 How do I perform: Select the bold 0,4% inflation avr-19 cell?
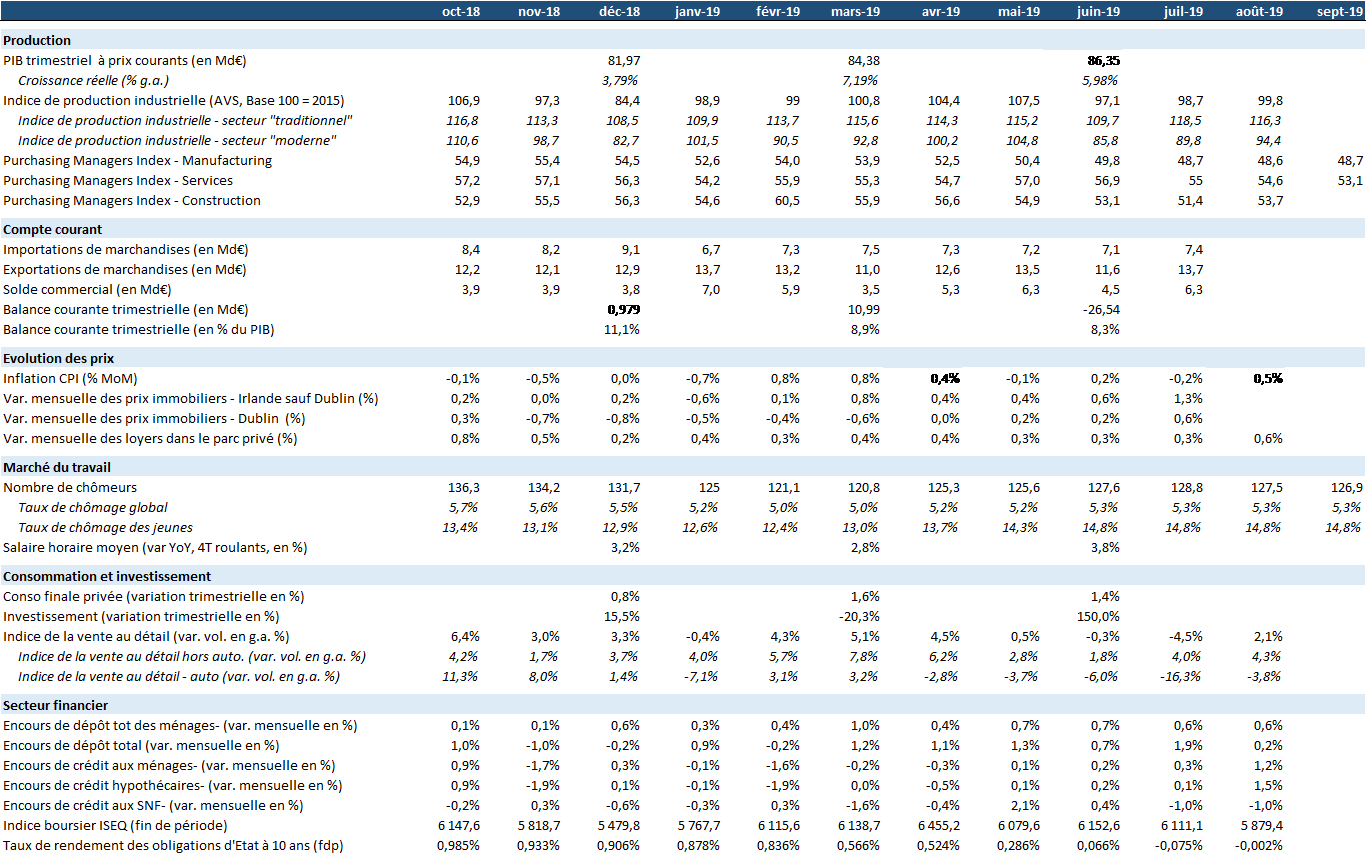point(946,378)
